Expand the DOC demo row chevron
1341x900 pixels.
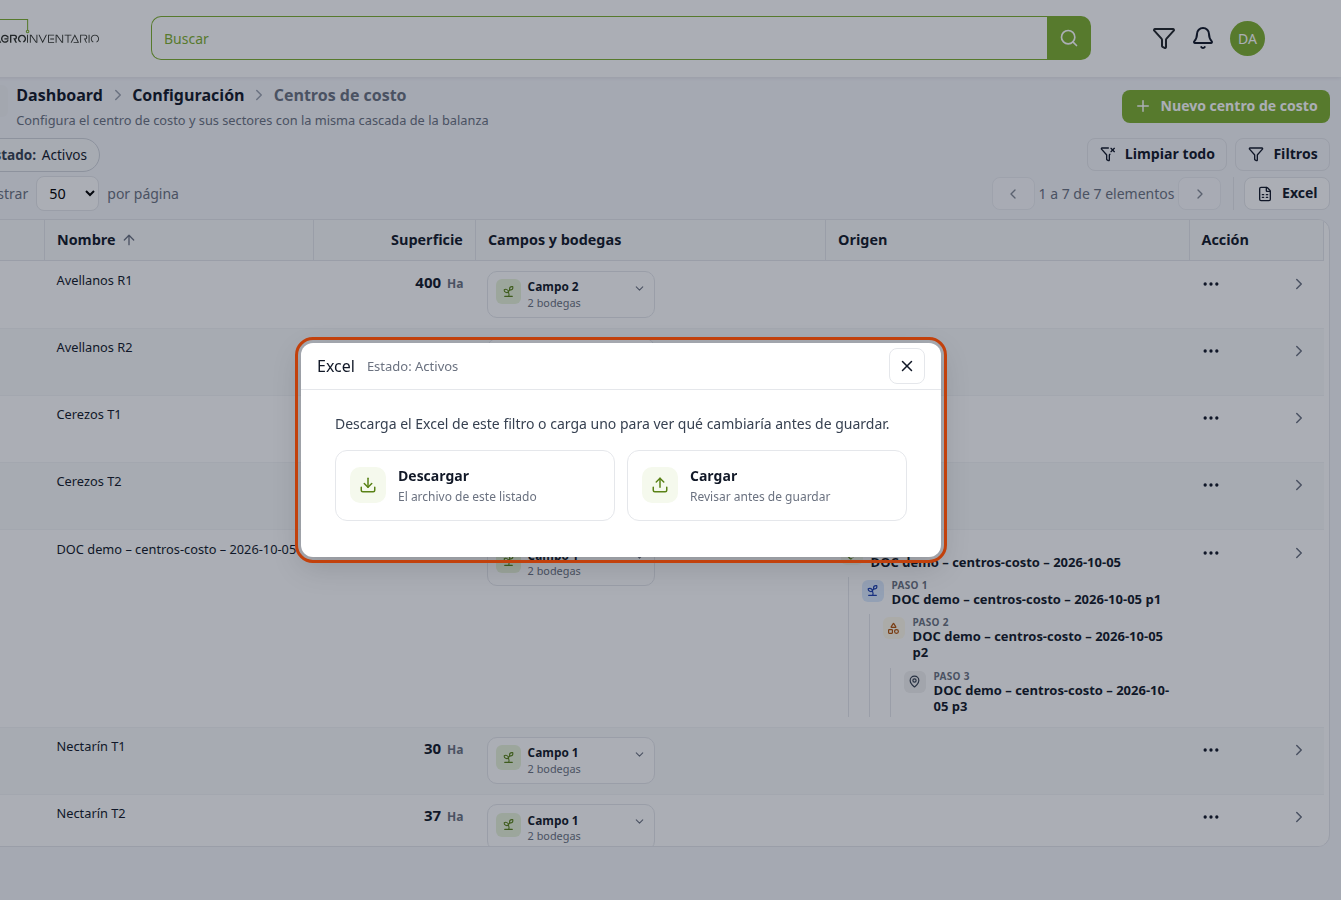1298,553
